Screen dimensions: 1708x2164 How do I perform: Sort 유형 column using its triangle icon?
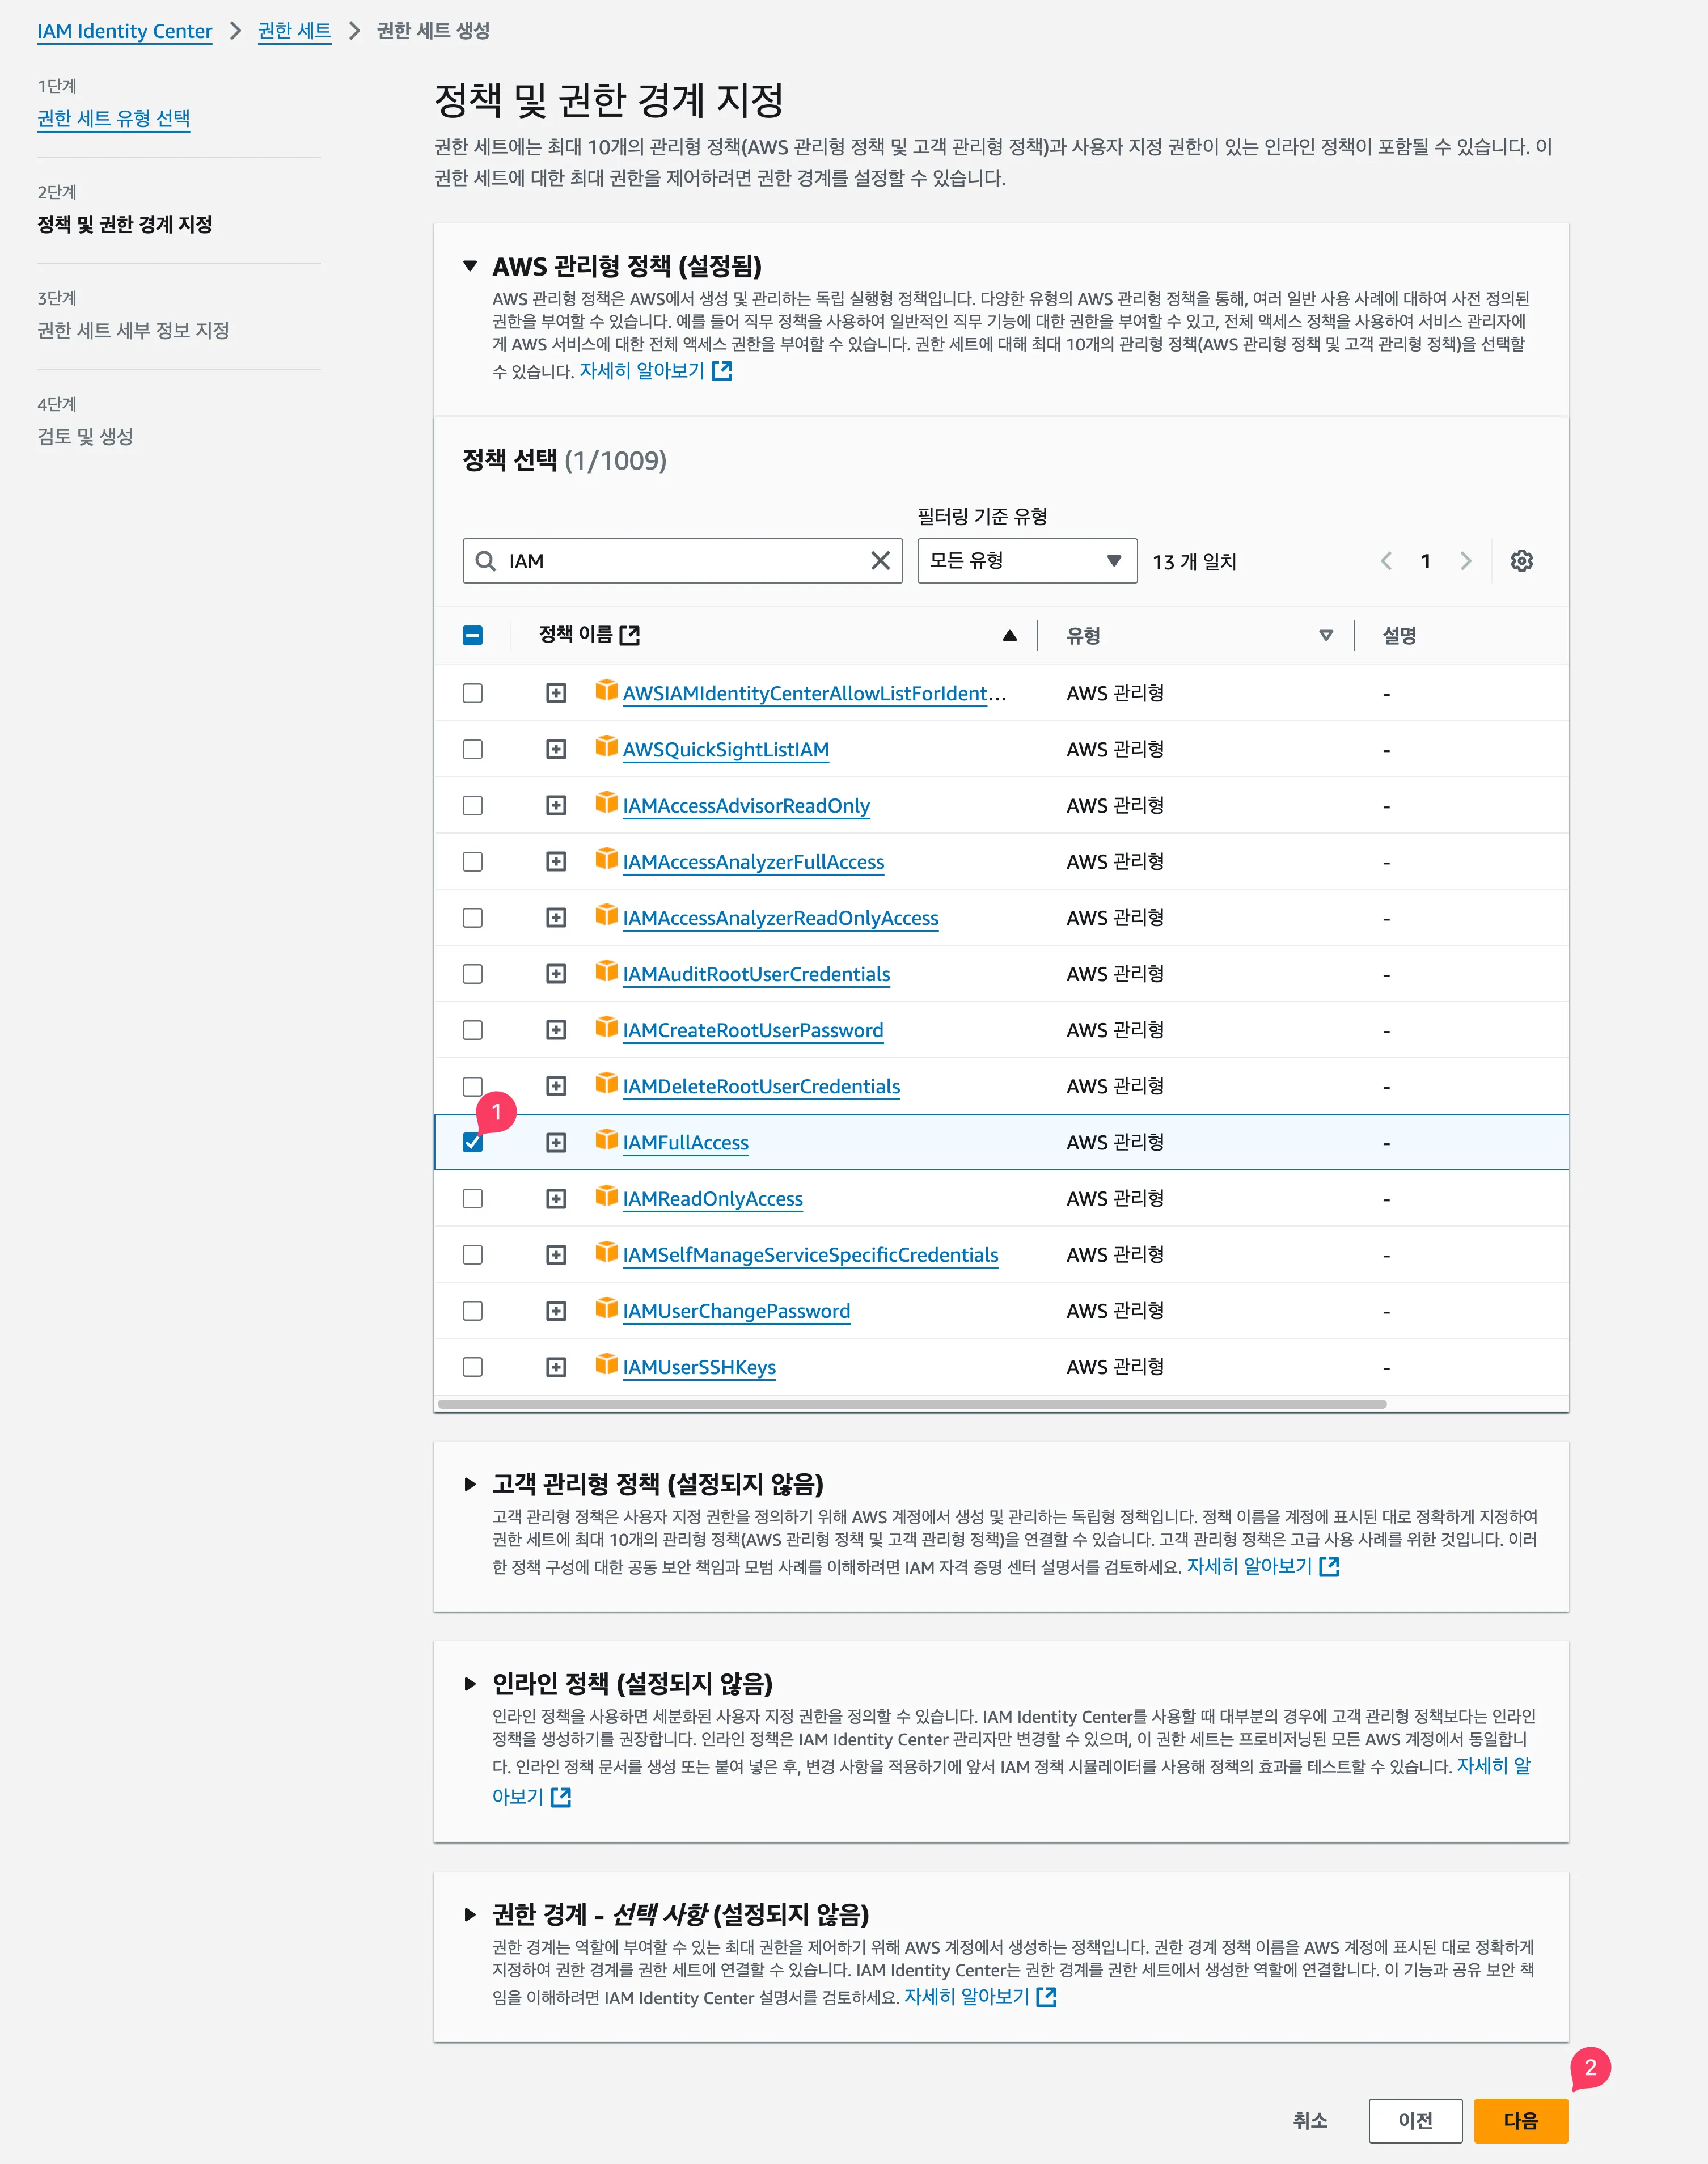click(1325, 635)
